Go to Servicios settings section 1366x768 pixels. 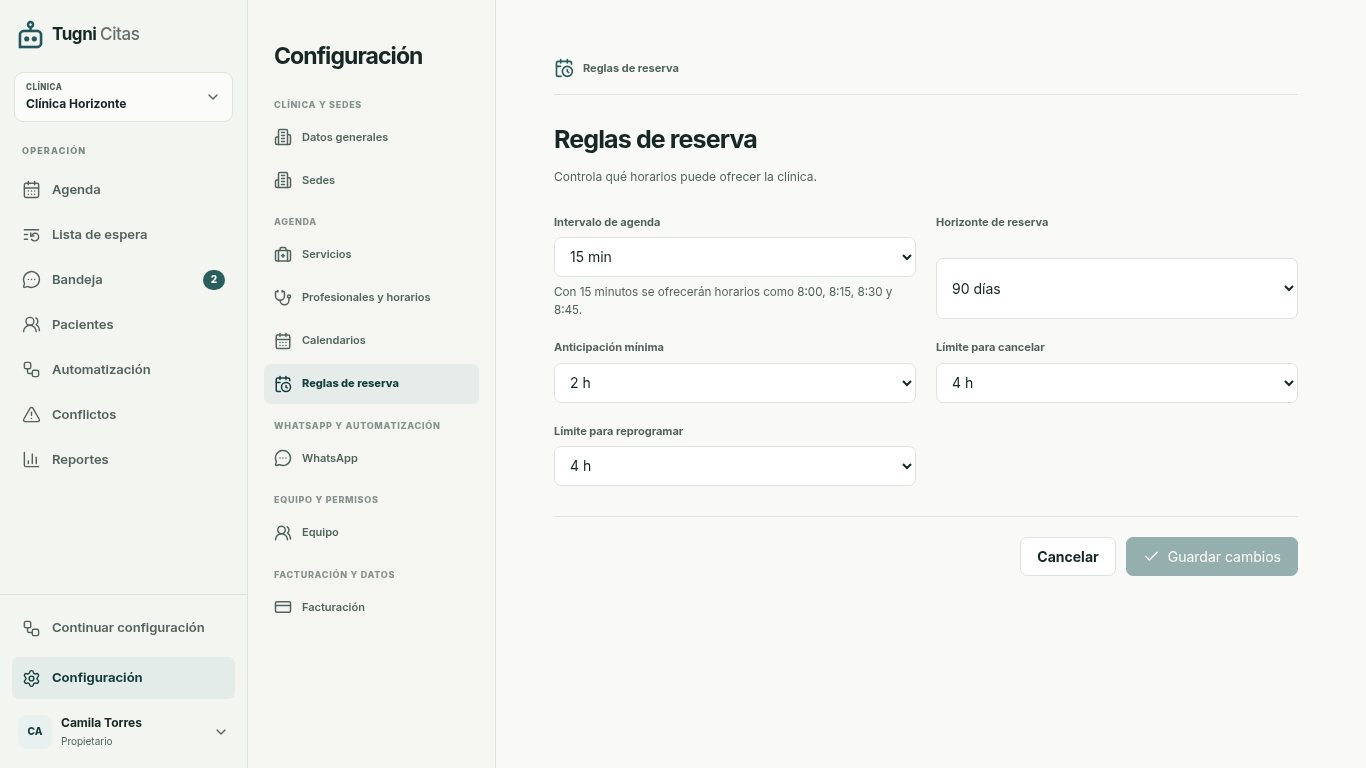371,254
